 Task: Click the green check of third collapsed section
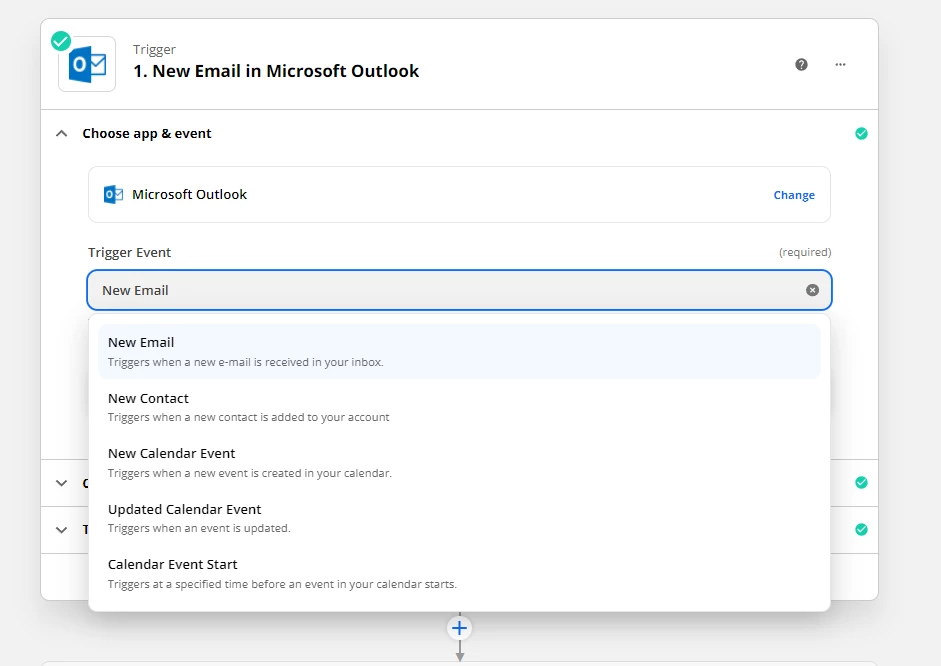click(x=861, y=529)
